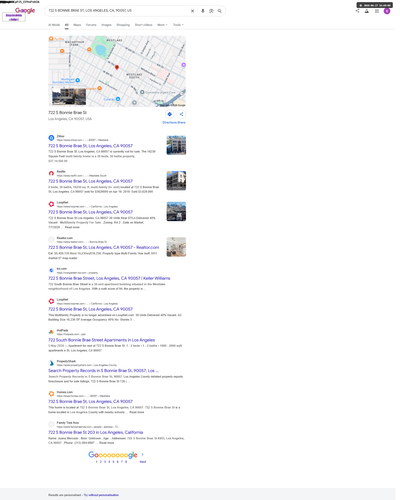
Task: Click the Google logo
Action: (x=25, y=10)
